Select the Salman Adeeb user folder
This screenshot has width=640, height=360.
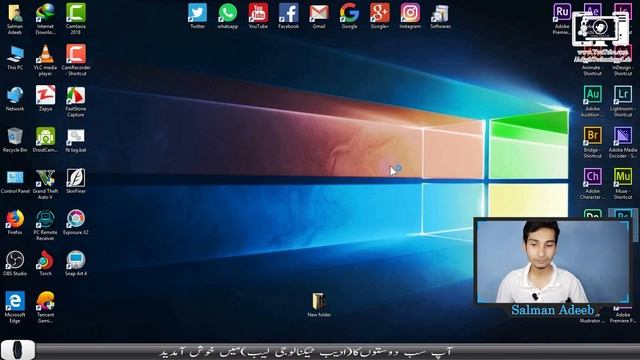point(15,13)
